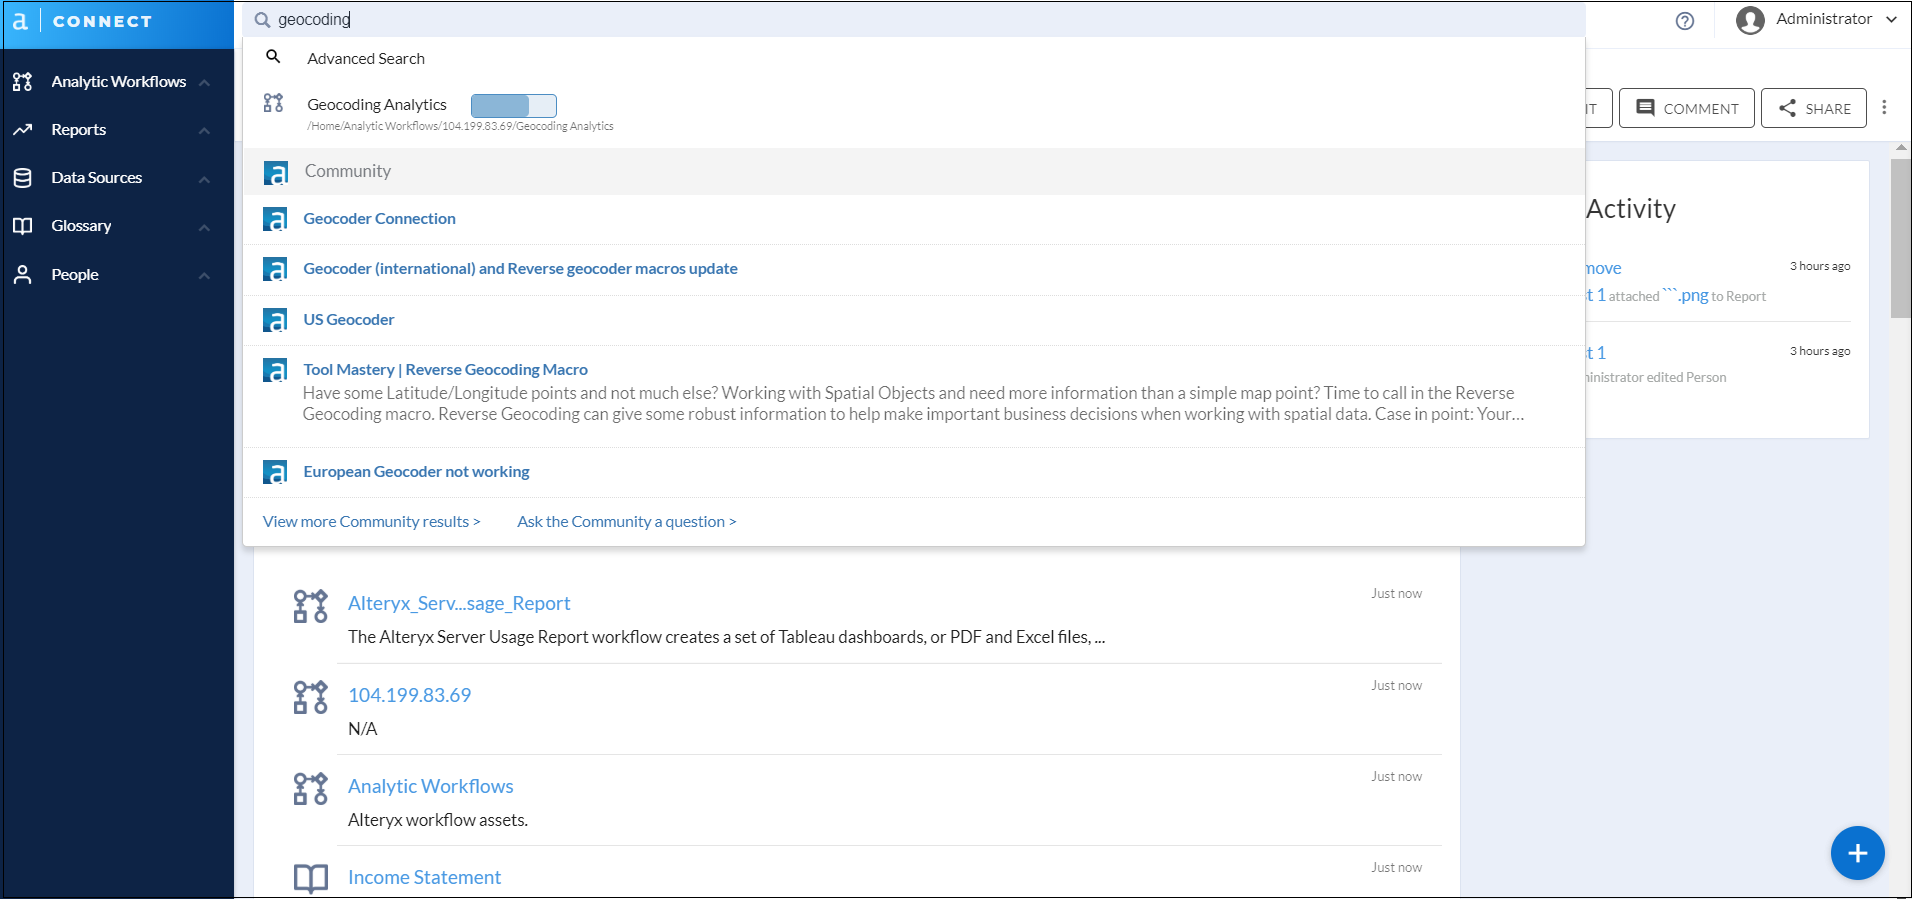
Task: Click the icon beside Geocoder (international) result
Action: coord(275,269)
